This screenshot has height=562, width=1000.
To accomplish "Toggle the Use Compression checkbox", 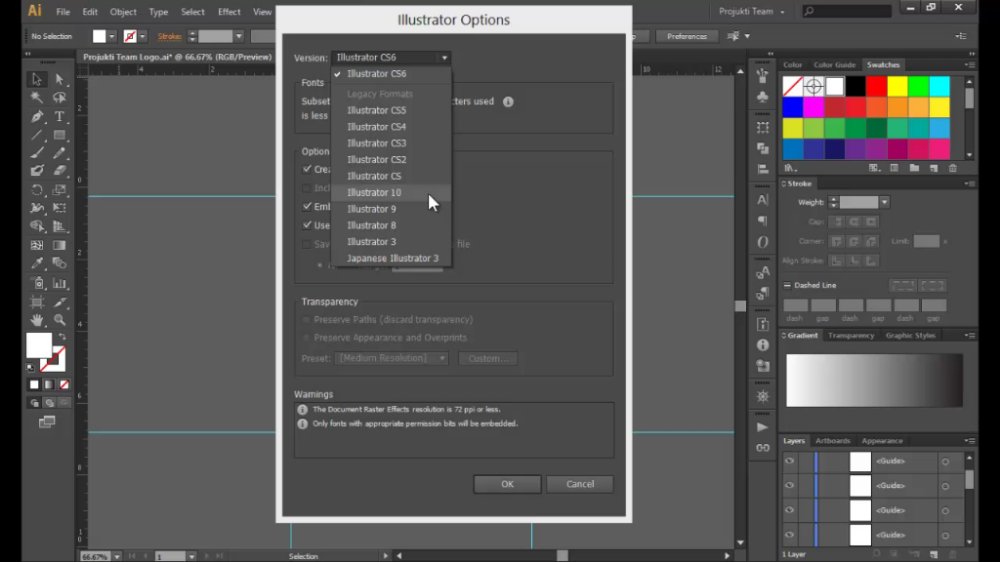I will point(307,225).
